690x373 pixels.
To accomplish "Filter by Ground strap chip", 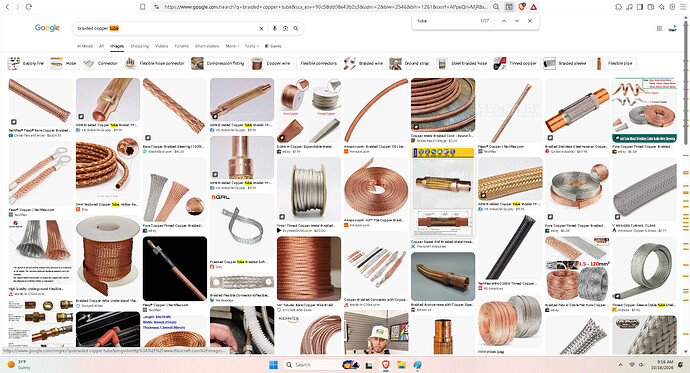I will click(x=410, y=63).
